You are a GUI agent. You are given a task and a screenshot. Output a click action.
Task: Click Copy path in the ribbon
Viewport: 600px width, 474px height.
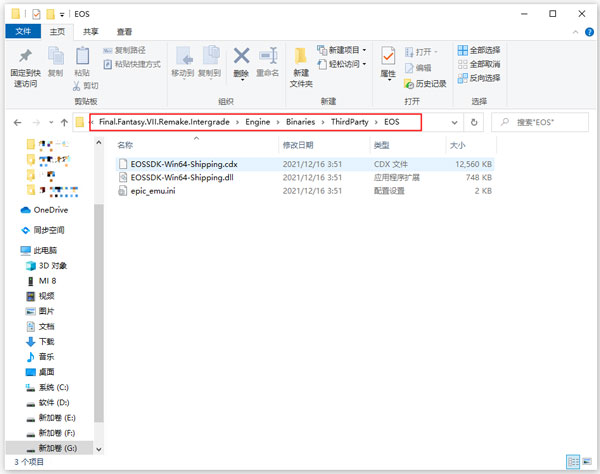click(124, 50)
